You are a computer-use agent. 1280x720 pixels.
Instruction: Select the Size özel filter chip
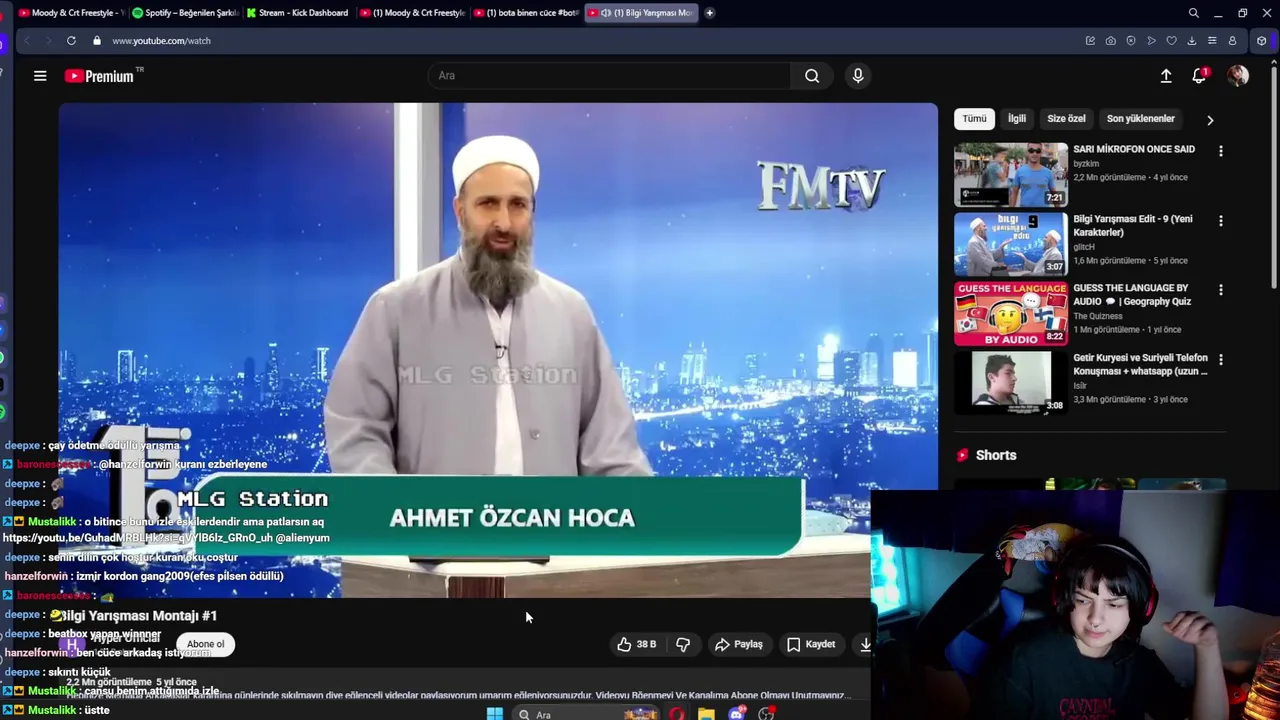1066,119
